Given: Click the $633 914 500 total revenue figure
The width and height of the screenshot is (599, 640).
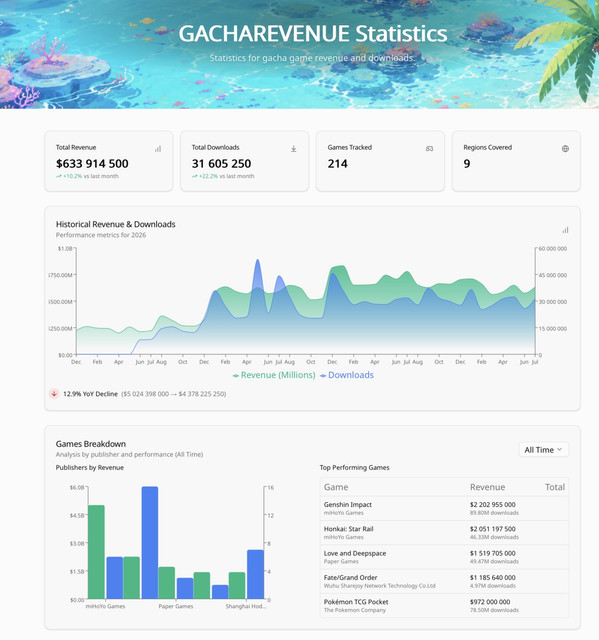Looking at the screenshot, I should pos(92,164).
